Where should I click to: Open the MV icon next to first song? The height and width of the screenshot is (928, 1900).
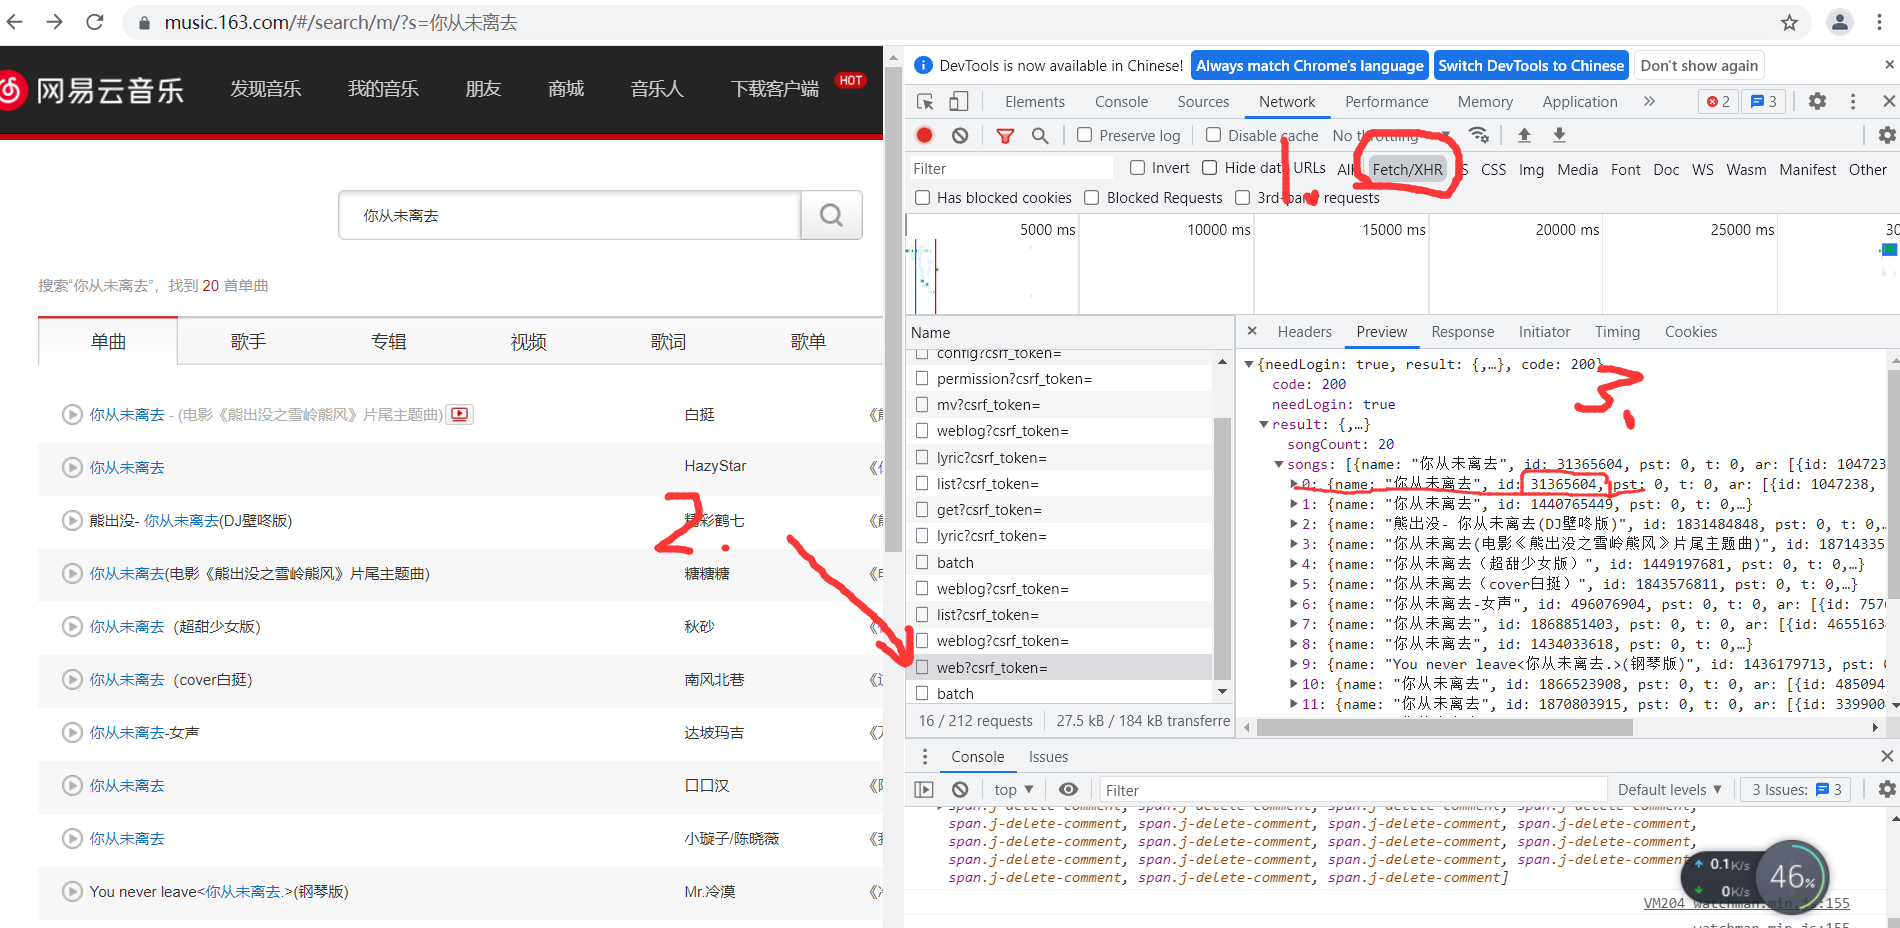pos(460,414)
